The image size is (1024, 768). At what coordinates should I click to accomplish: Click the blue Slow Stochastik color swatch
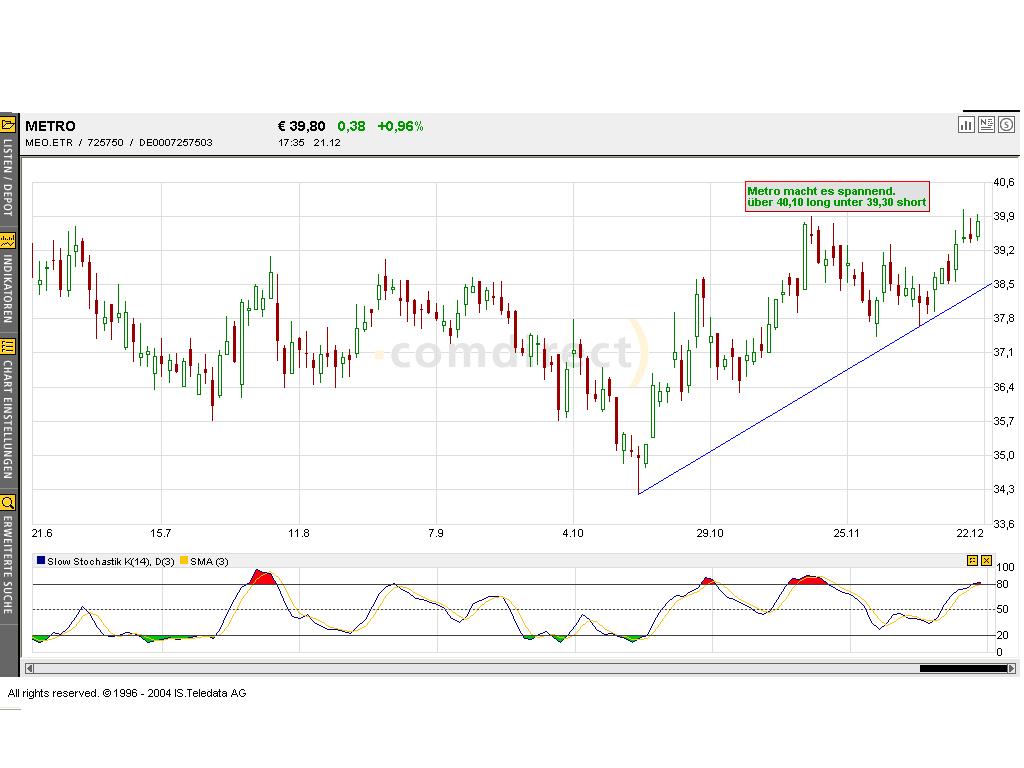tap(41, 560)
